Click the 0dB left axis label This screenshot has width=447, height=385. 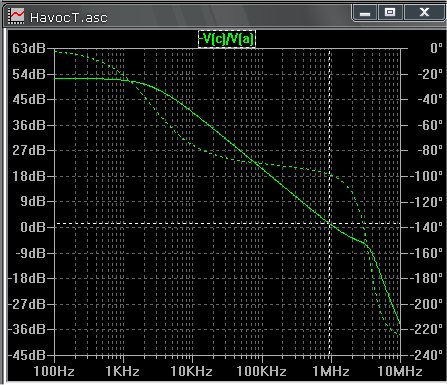coord(33,227)
